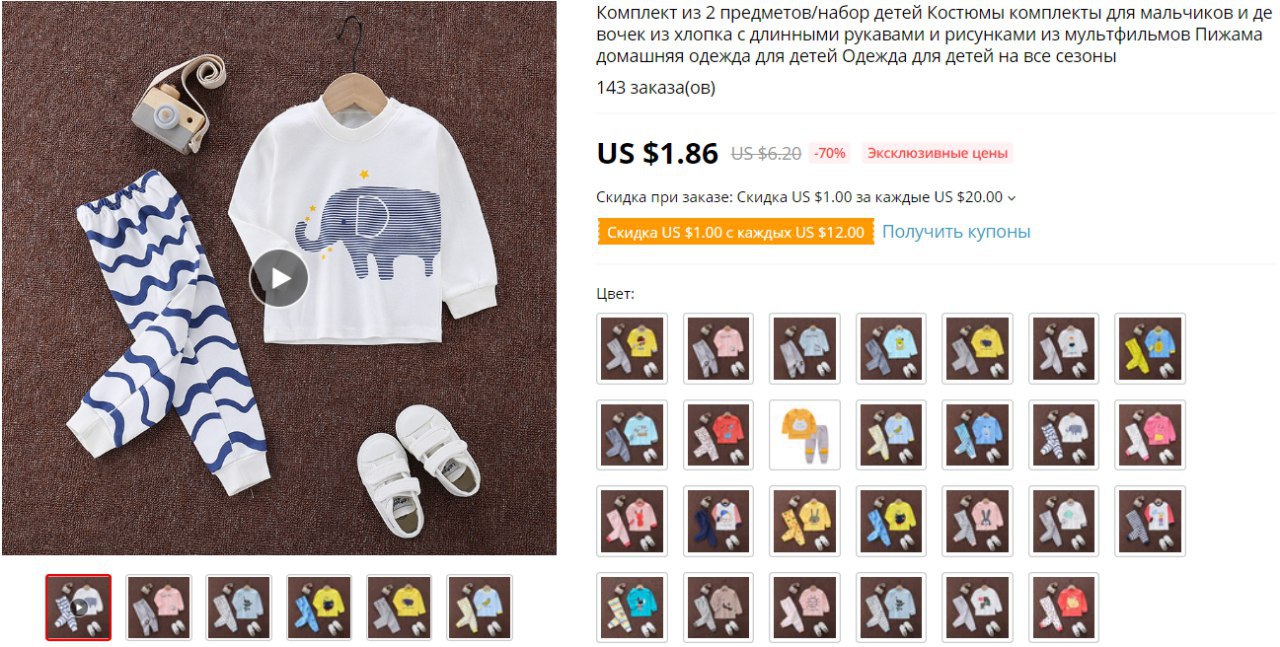
Task: Select the turquoise shirt with rainbow striped pants
Action: point(633,607)
